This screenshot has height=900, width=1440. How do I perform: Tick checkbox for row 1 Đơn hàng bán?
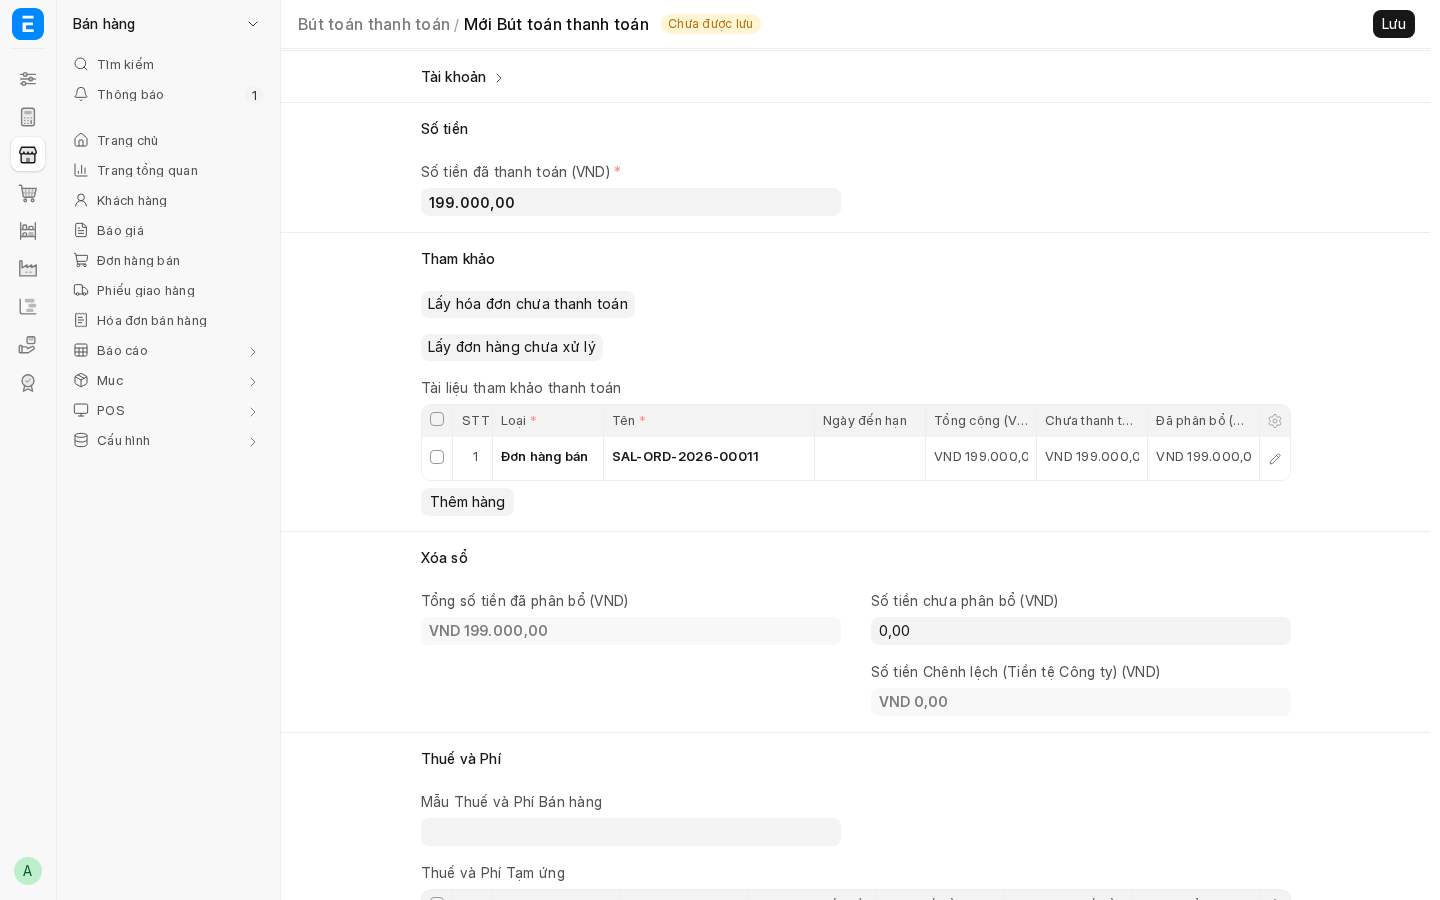(x=437, y=457)
